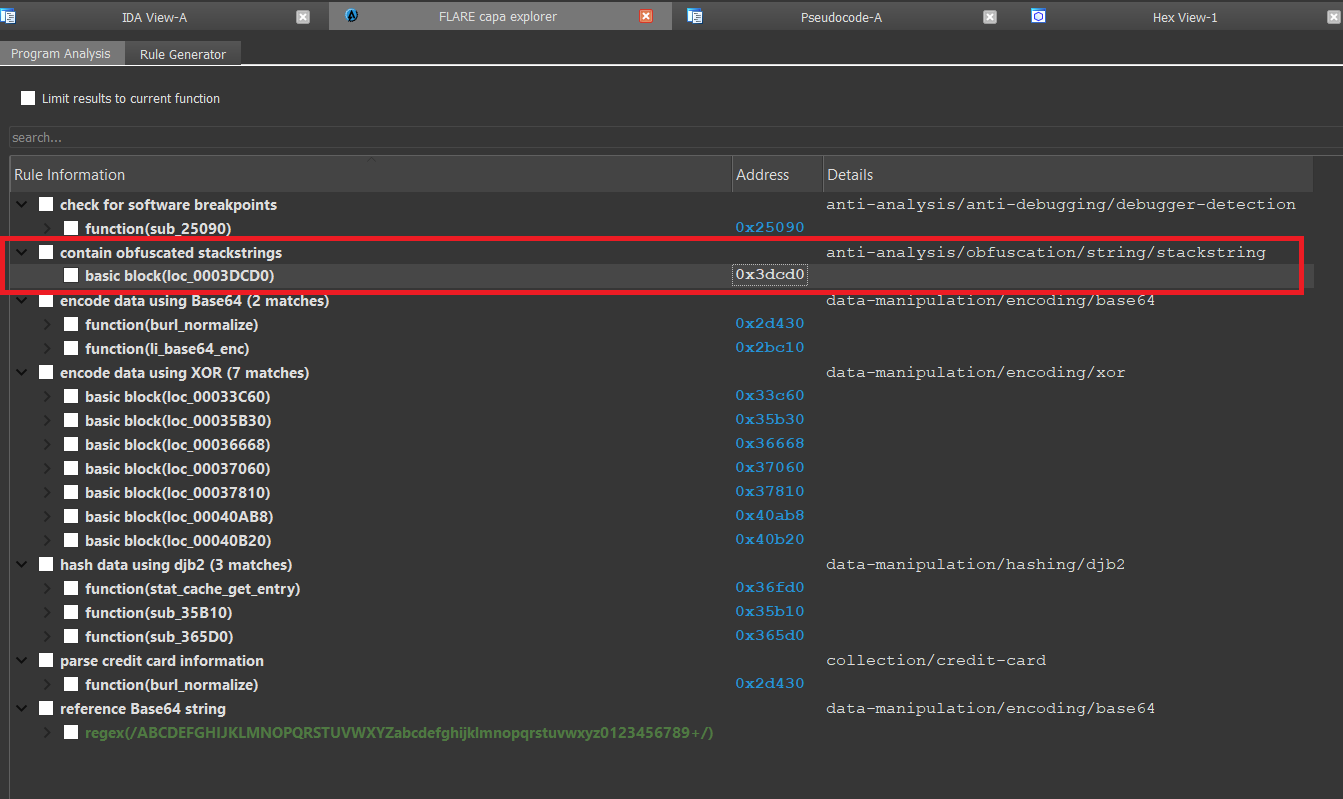This screenshot has width=1343, height=799.
Task: Switch to the Rule Generator tab
Action: coord(183,54)
